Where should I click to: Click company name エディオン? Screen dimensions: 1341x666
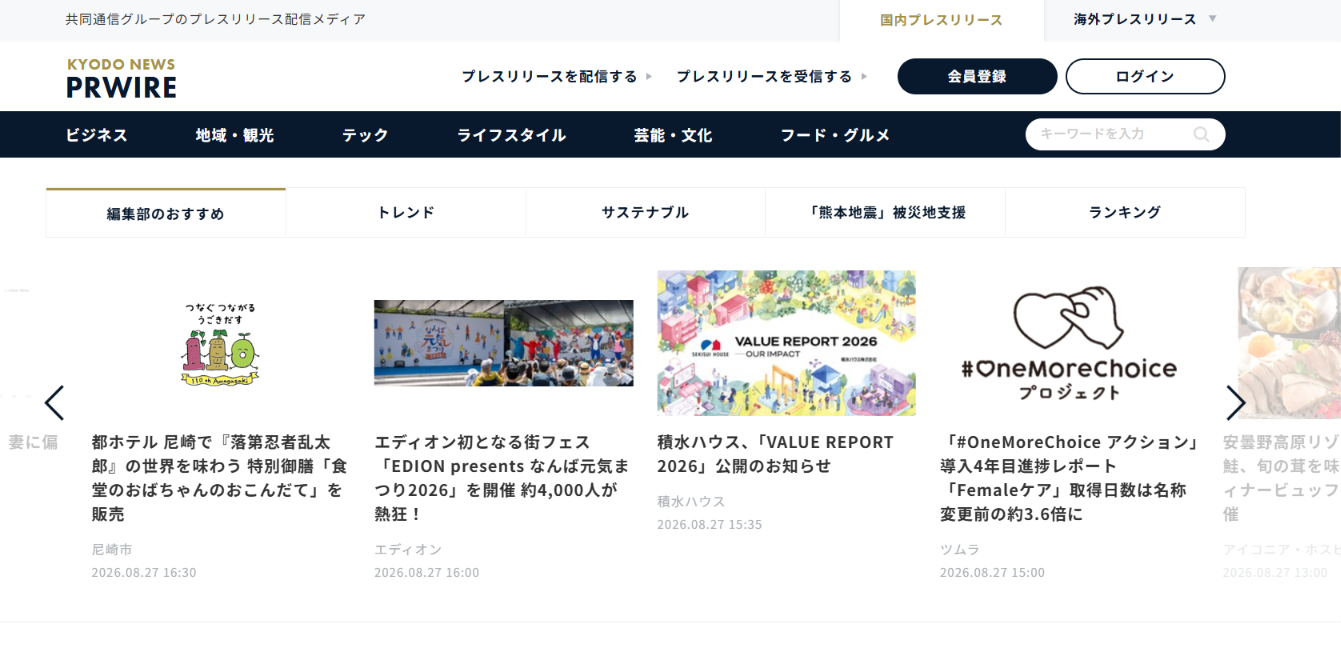408,549
